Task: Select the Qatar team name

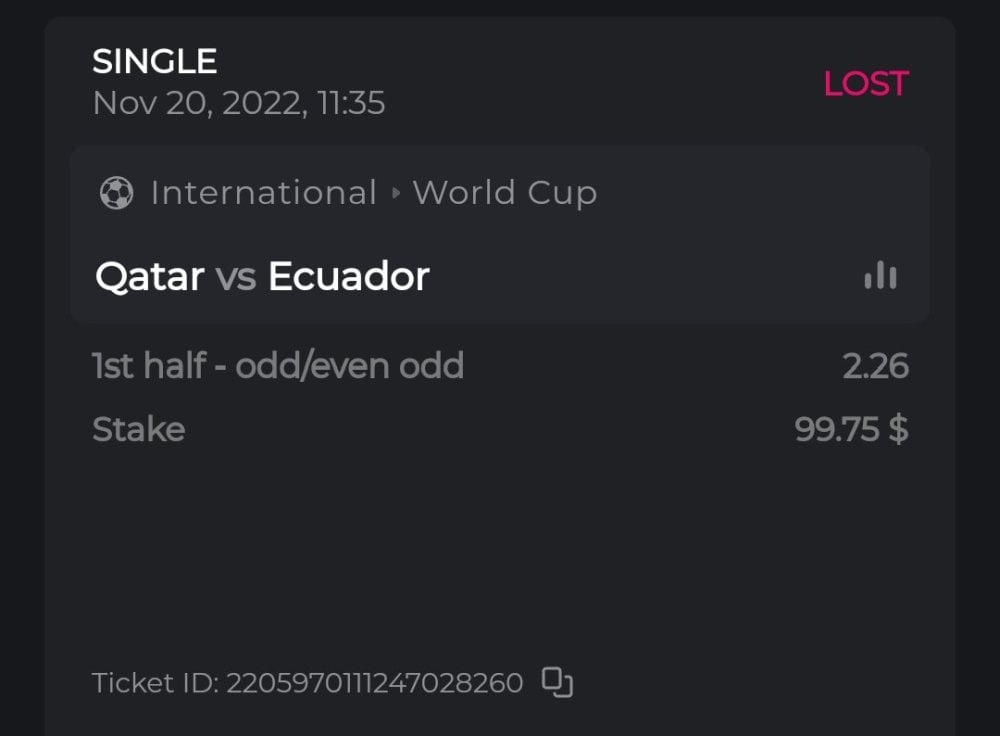Action: point(150,277)
